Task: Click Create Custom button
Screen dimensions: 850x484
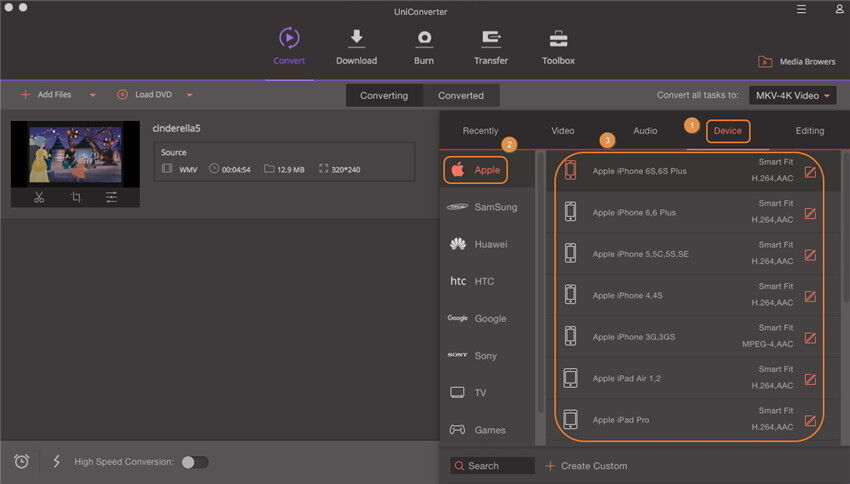Action: [x=587, y=466]
